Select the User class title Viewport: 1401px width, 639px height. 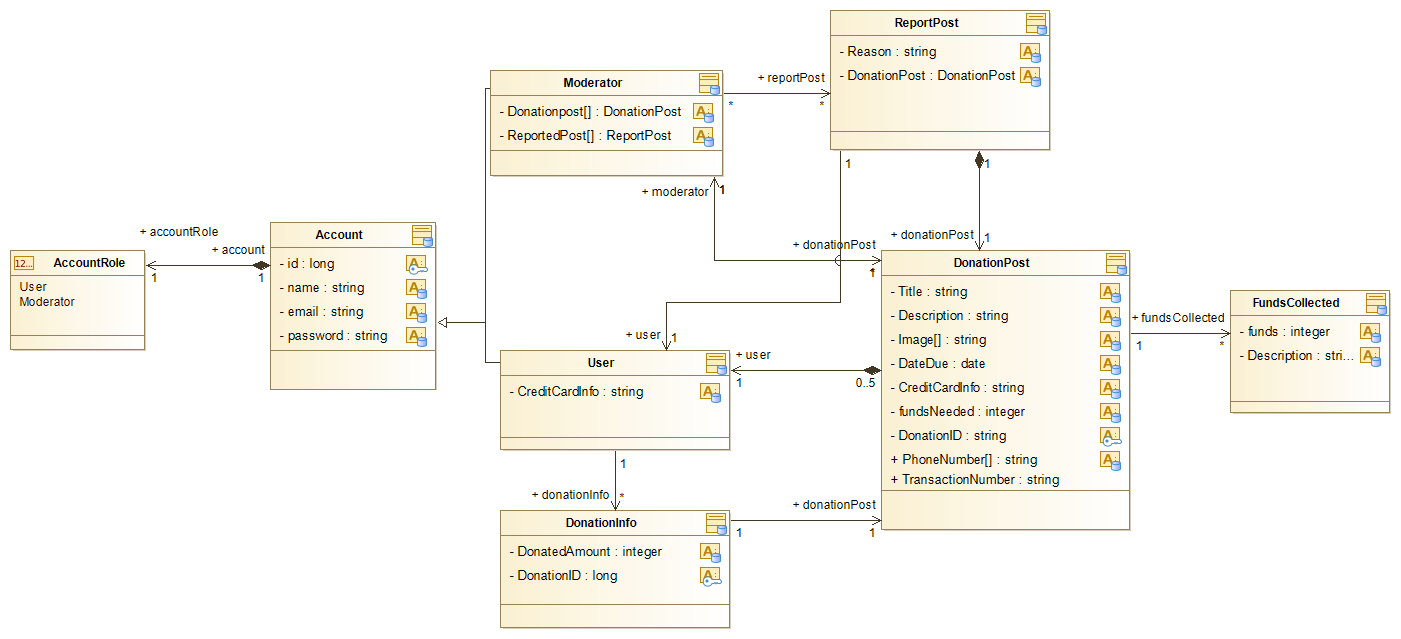[x=601, y=363]
